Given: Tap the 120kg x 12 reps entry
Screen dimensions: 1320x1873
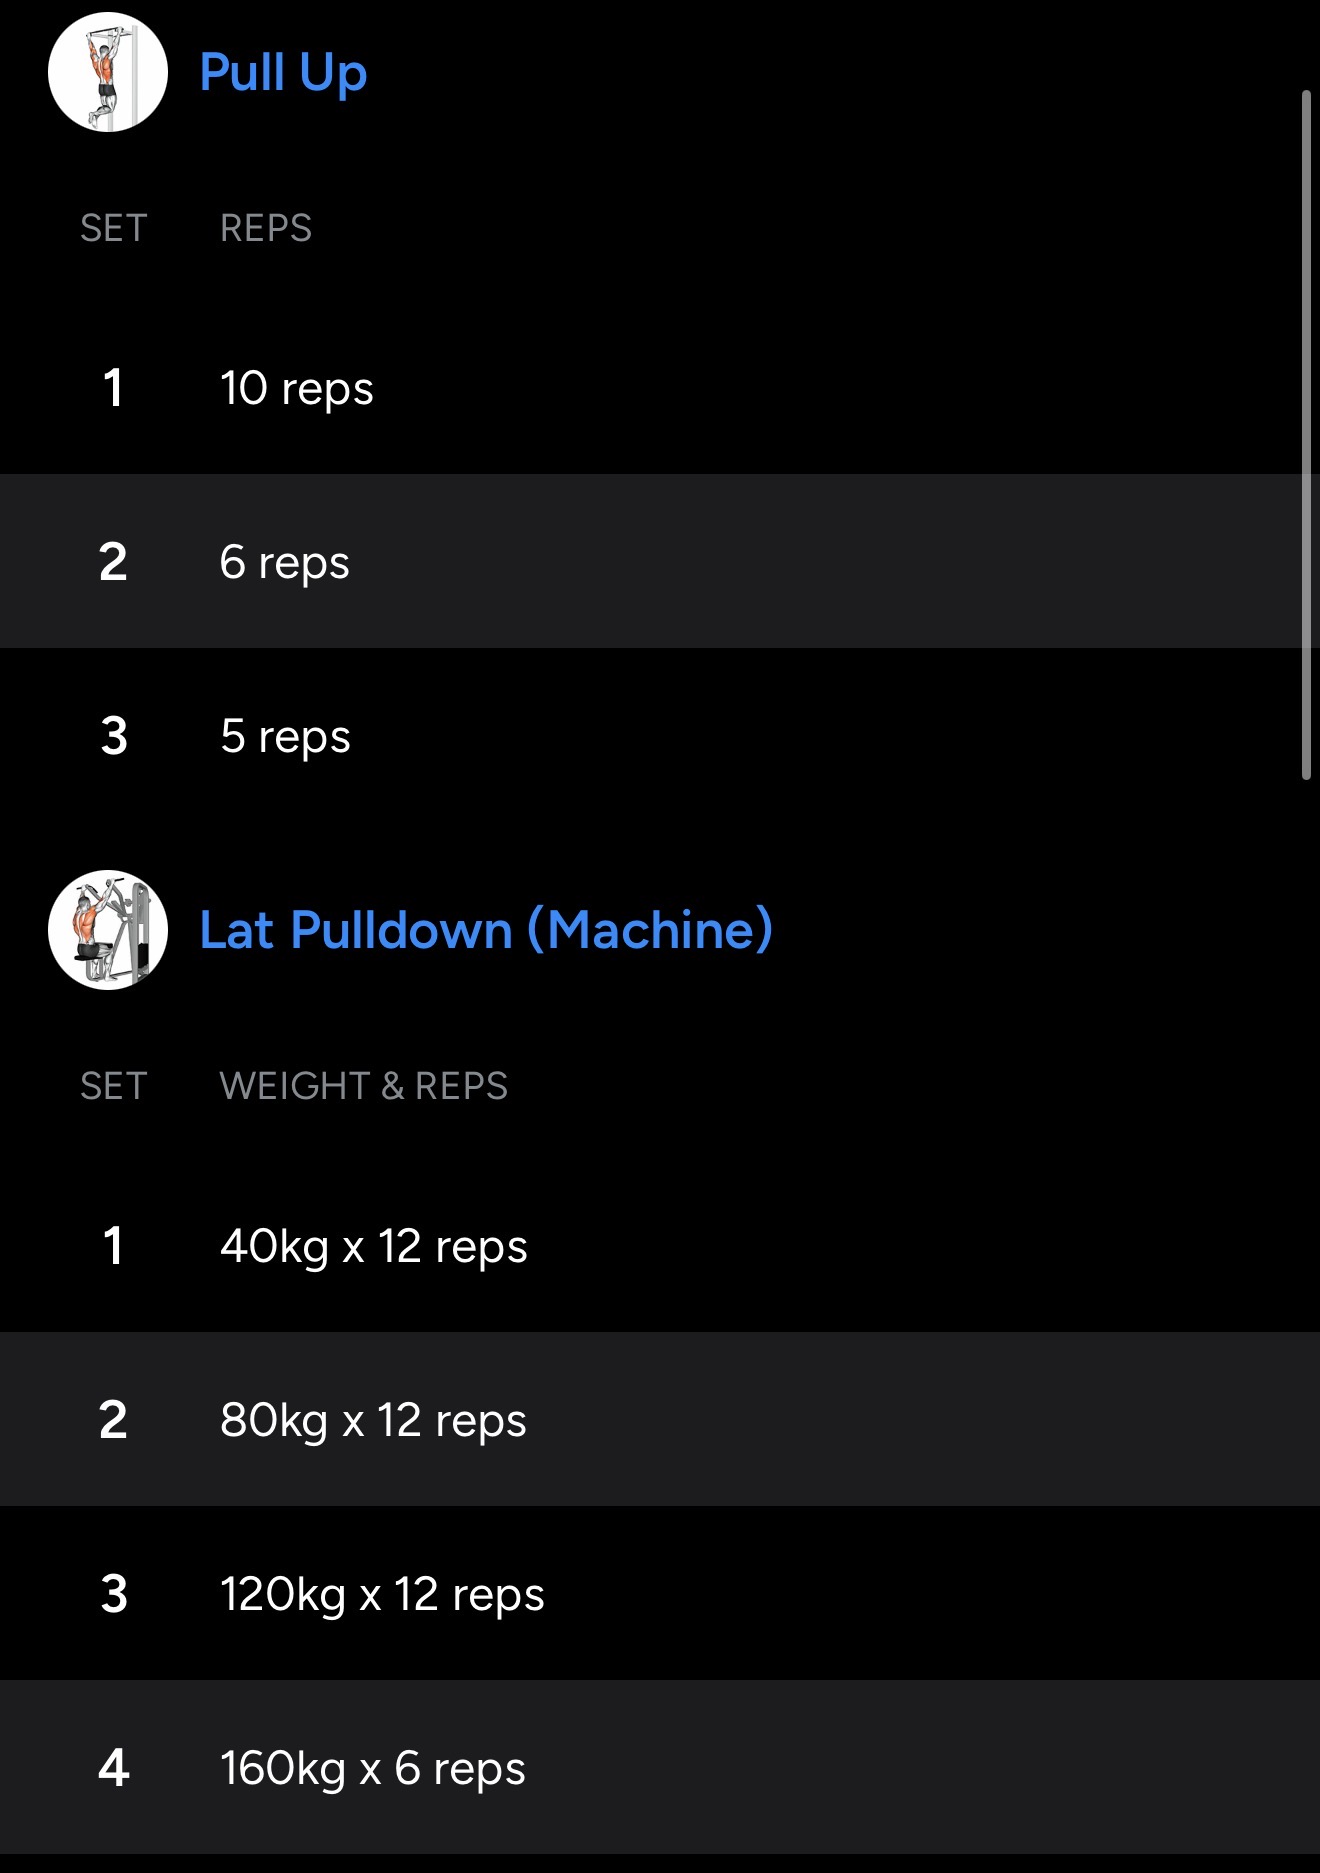Looking at the screenshot, I should point(382,1594).
